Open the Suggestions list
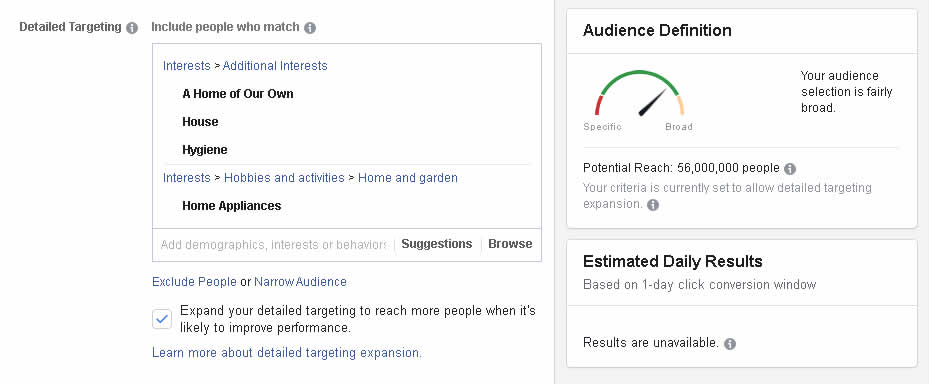The width and height of the screenshot is (929, 384). 437,244
